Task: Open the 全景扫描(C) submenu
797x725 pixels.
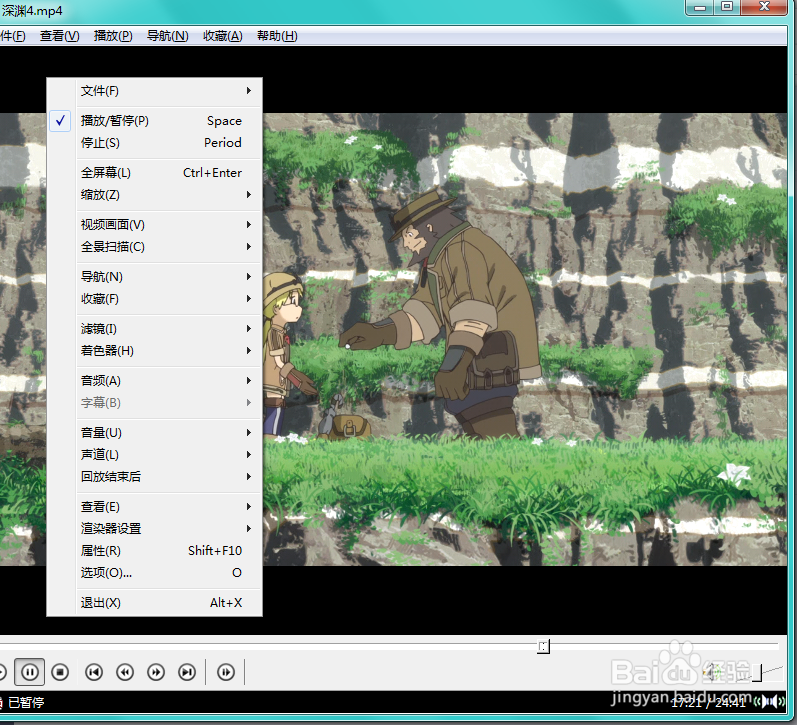Action: (155, 247)
